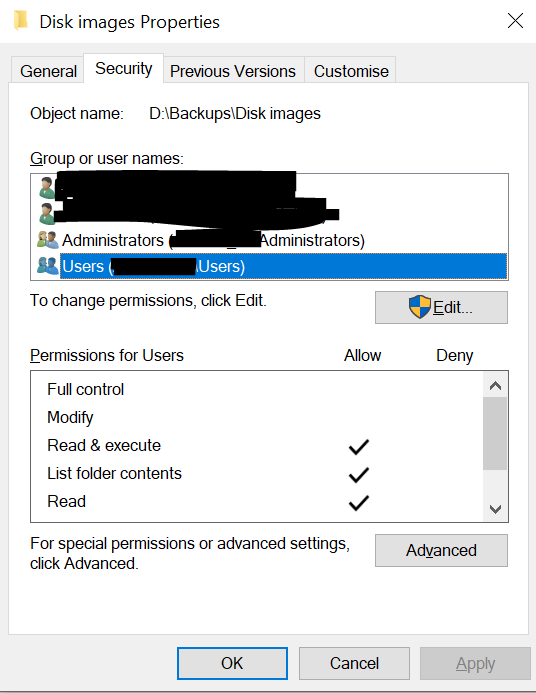Confirm the dialog with OK
The height and width of the screenshot is (693, 536).
(232, 663)
